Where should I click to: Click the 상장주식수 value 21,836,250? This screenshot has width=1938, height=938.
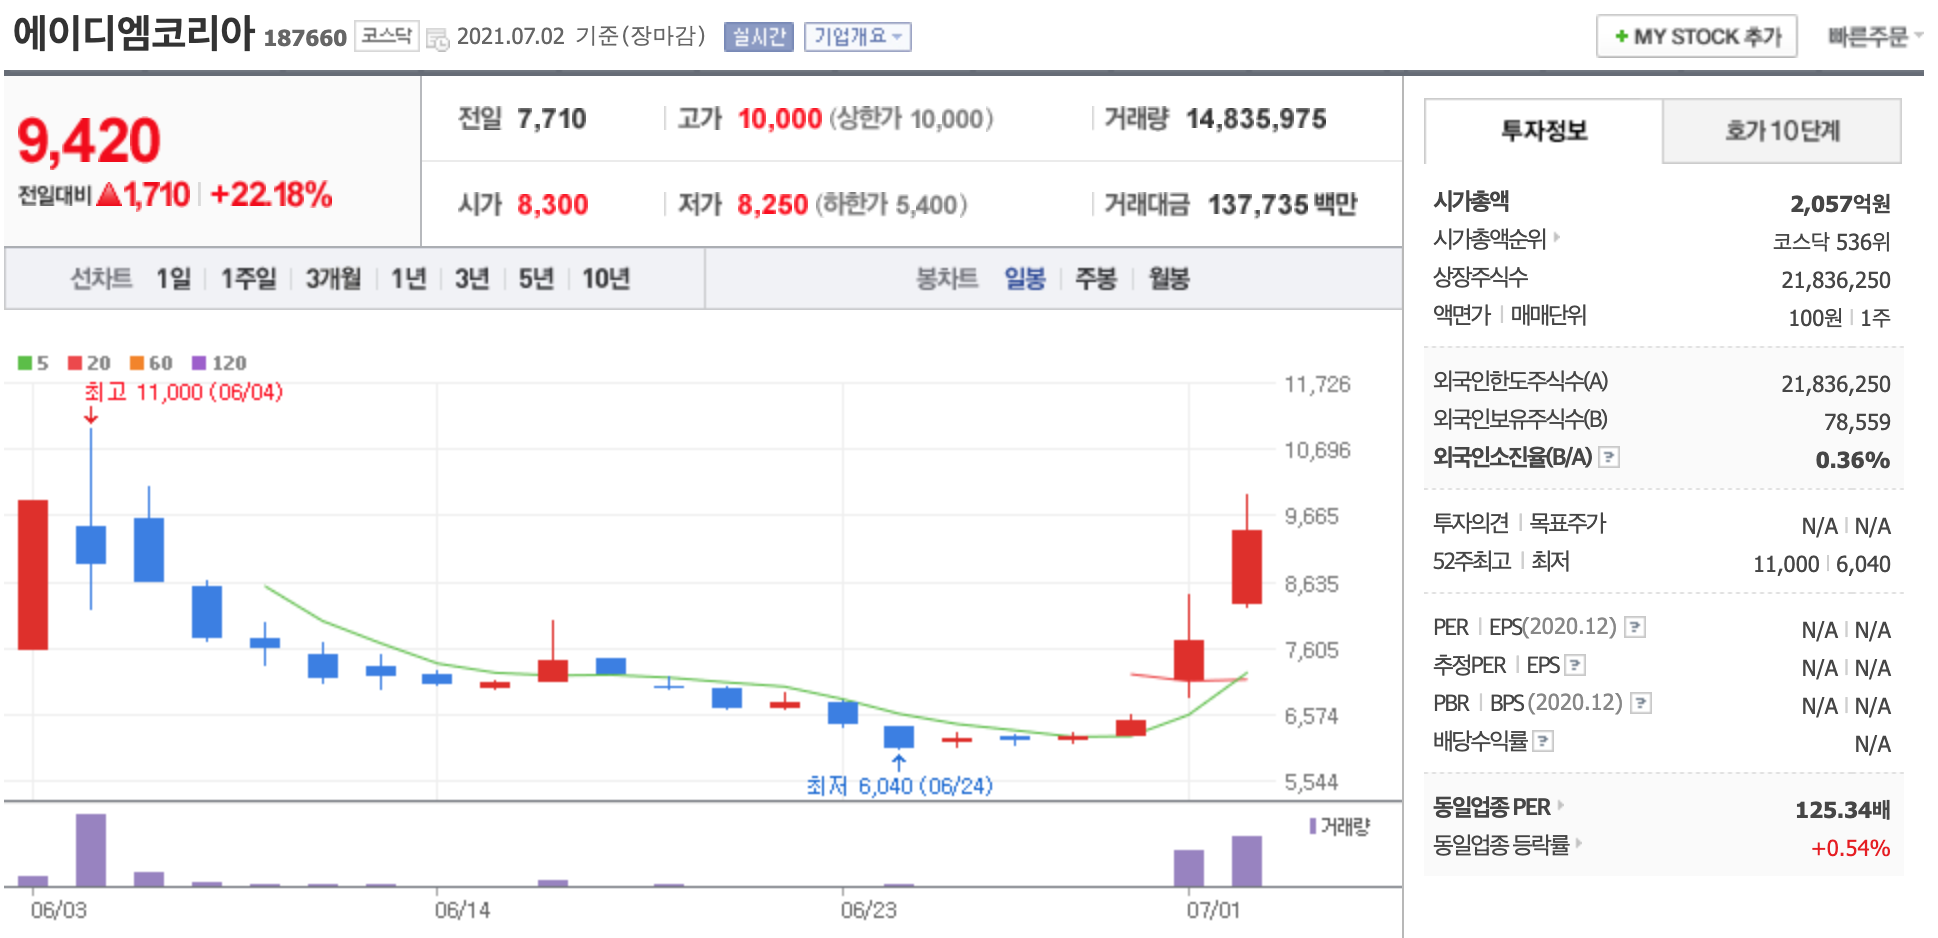pyautogui.click(x=1836, y=280)
